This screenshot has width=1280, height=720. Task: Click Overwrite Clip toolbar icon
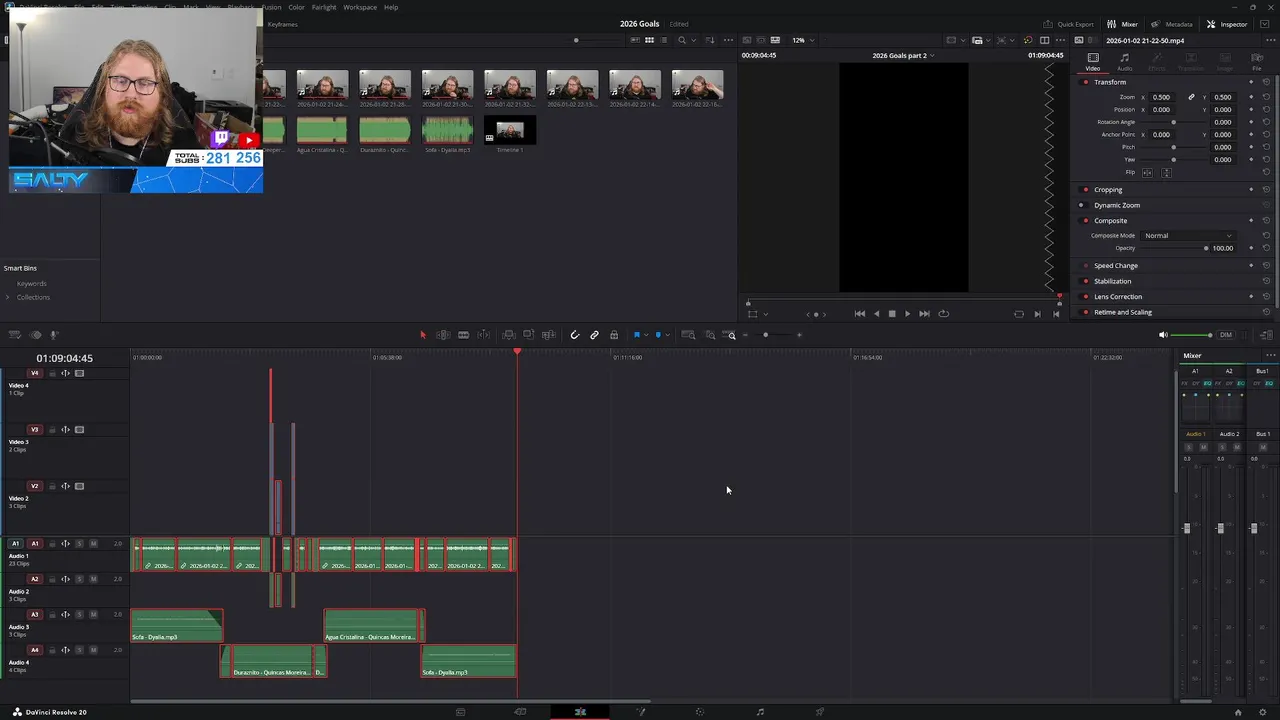[x=528, y=335]
